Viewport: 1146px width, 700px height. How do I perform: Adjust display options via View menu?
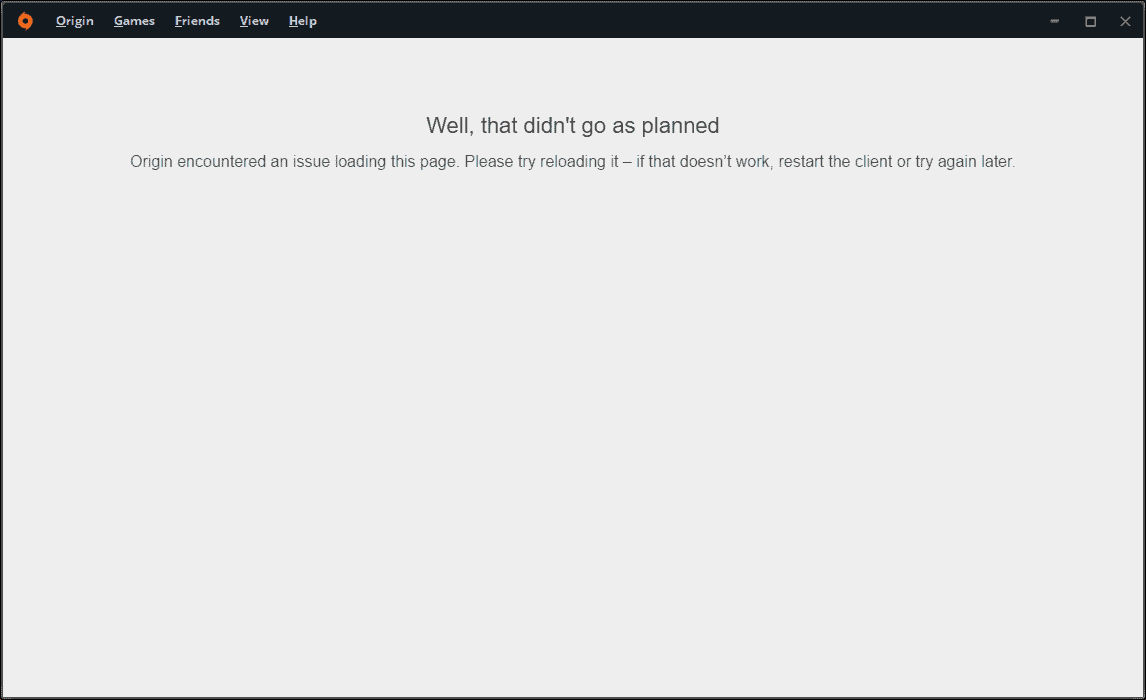click(x=253, y=20)
